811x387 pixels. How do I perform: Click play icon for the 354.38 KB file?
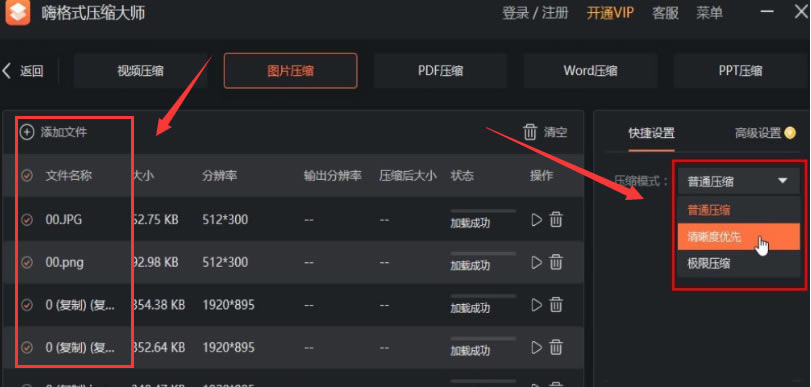[536, 305]
